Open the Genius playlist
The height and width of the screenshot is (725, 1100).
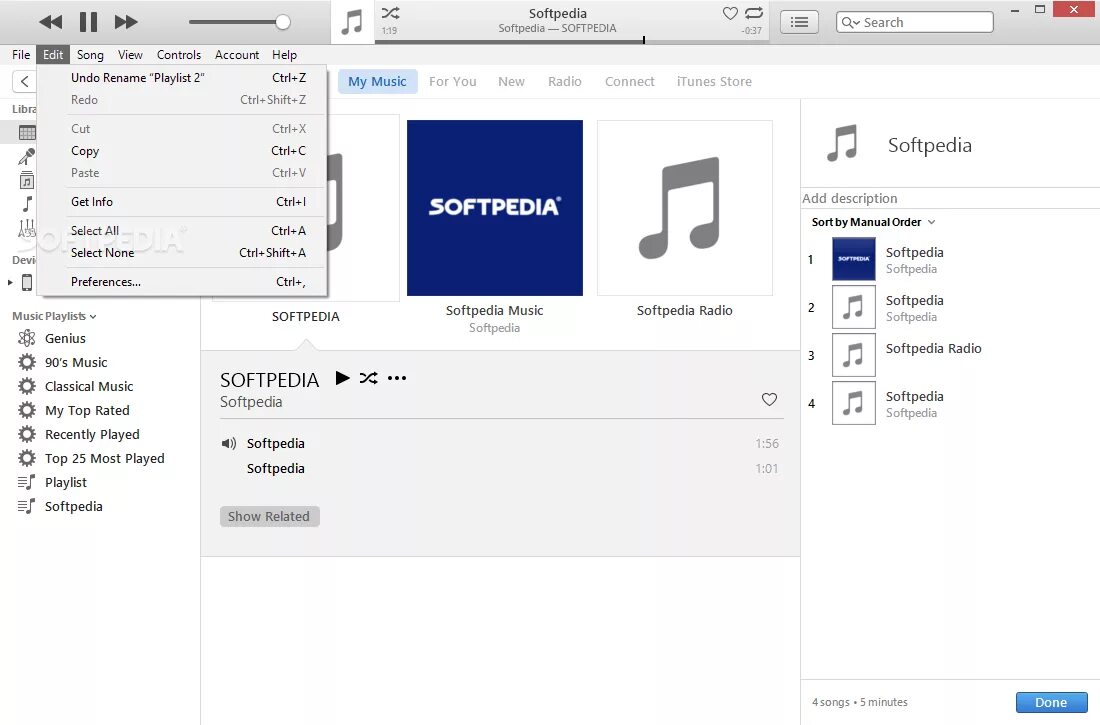point(65,338)
